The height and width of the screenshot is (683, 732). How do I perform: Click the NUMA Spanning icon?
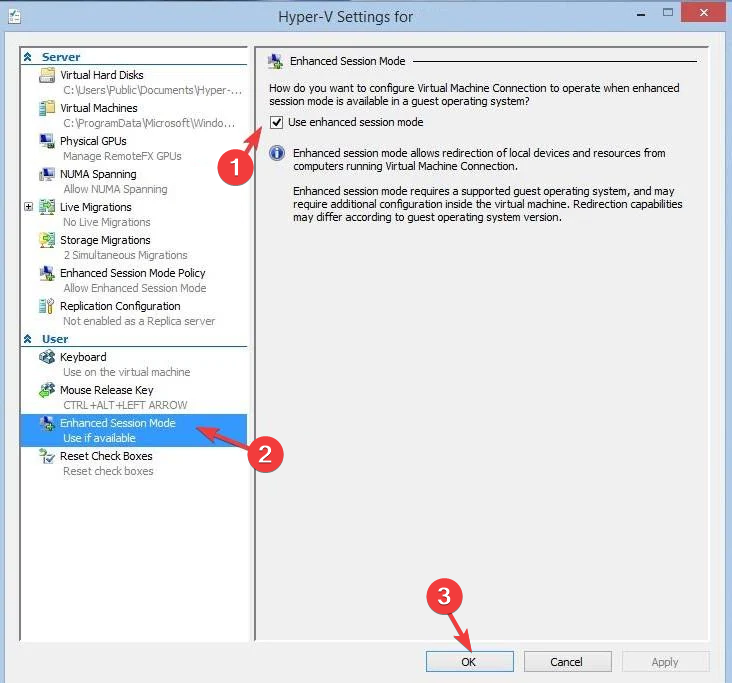[47, 174]
